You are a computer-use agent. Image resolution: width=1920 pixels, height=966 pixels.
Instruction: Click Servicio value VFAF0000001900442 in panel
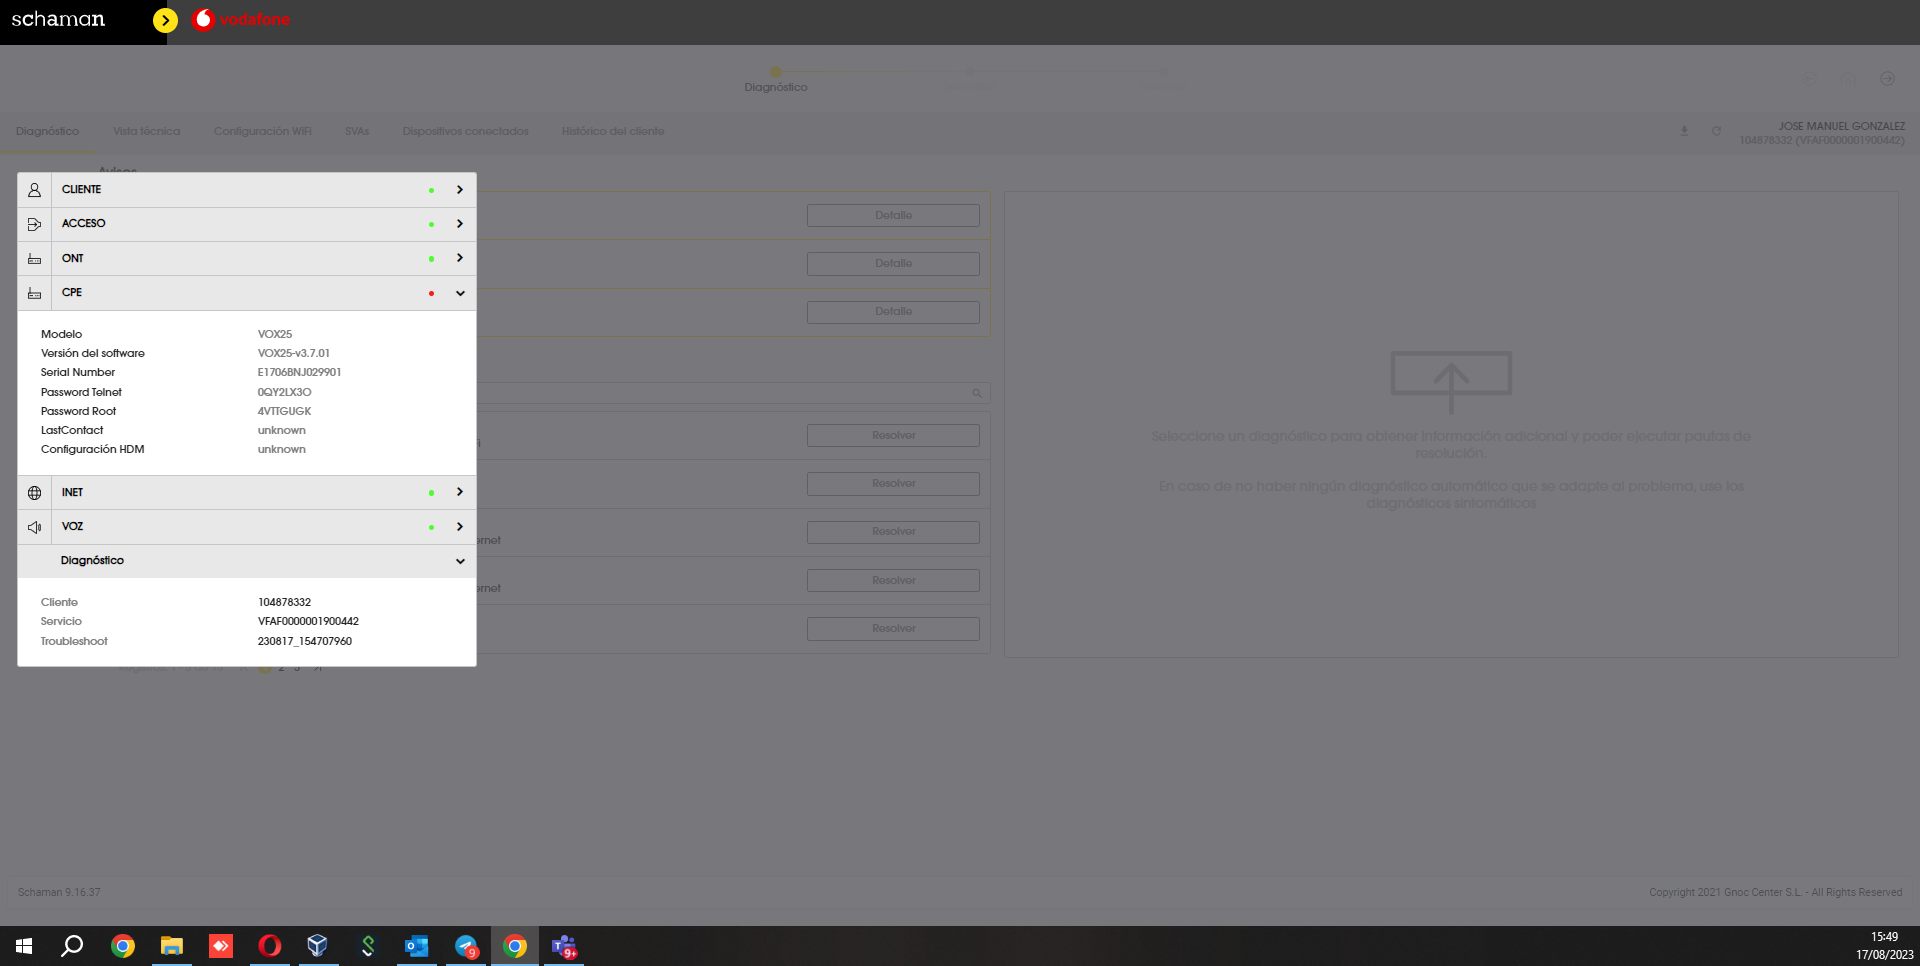[x=308, y=621]
